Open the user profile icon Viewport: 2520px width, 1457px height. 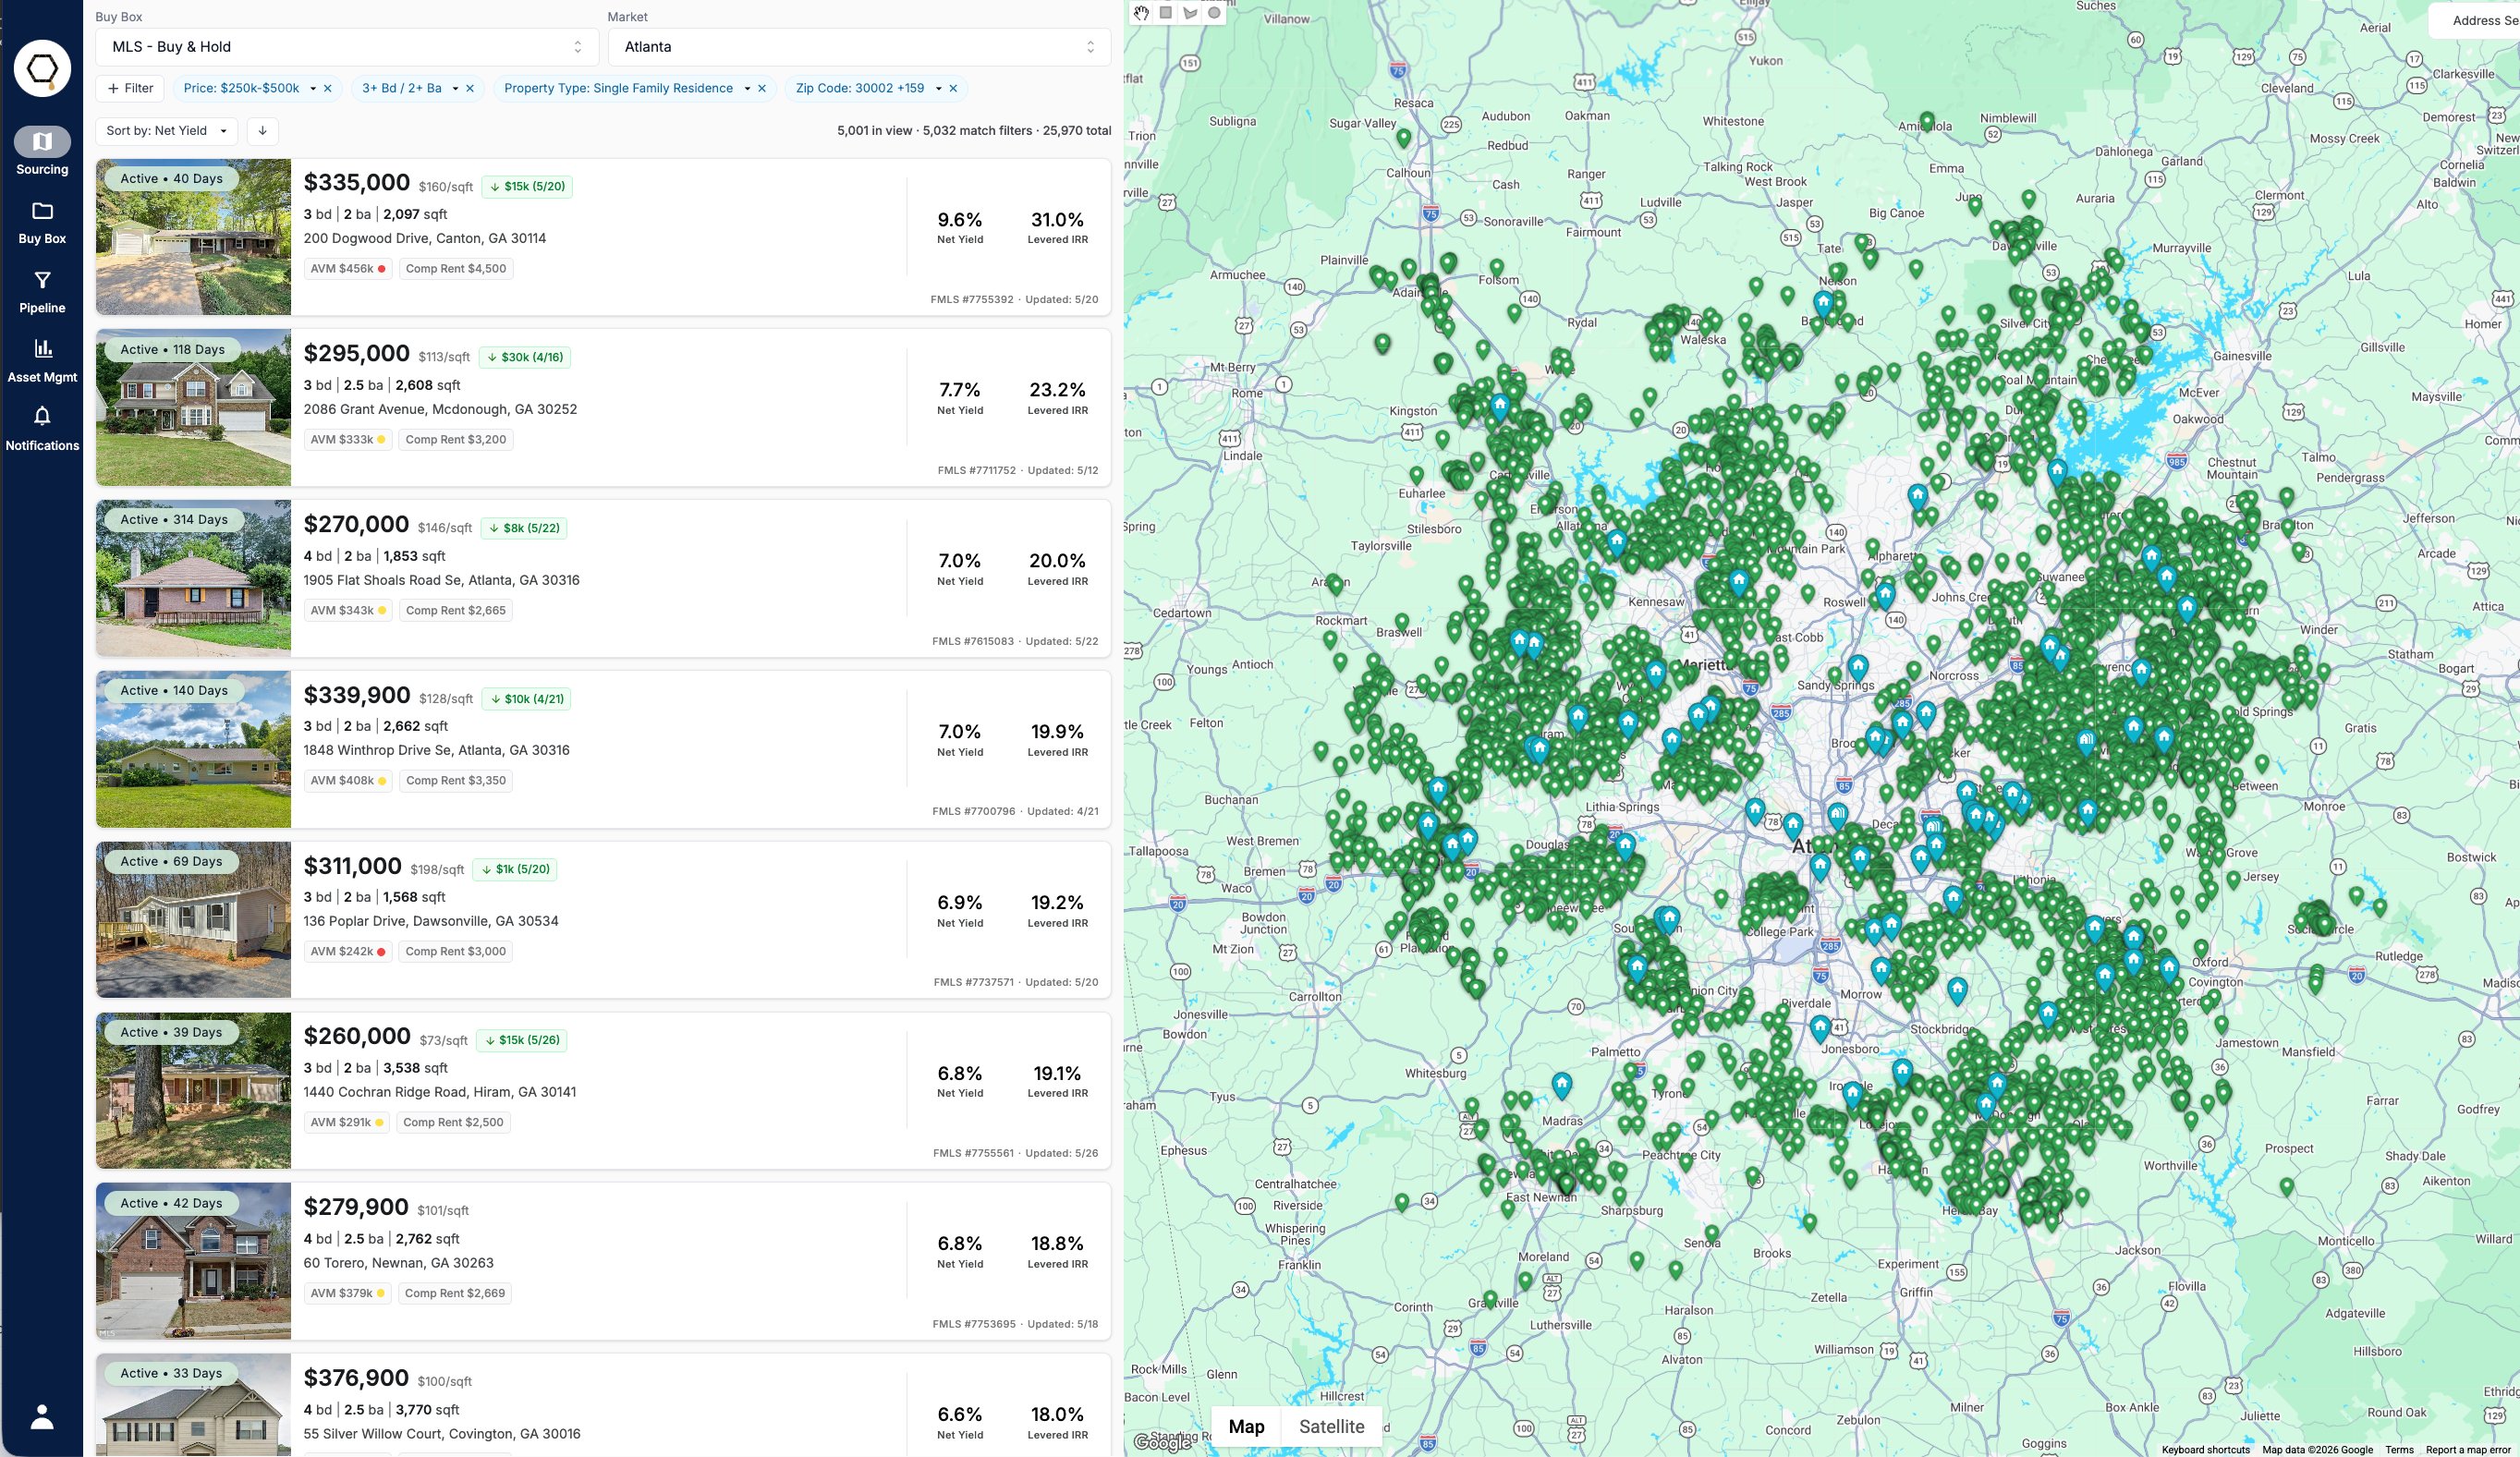pos(42,1416)
